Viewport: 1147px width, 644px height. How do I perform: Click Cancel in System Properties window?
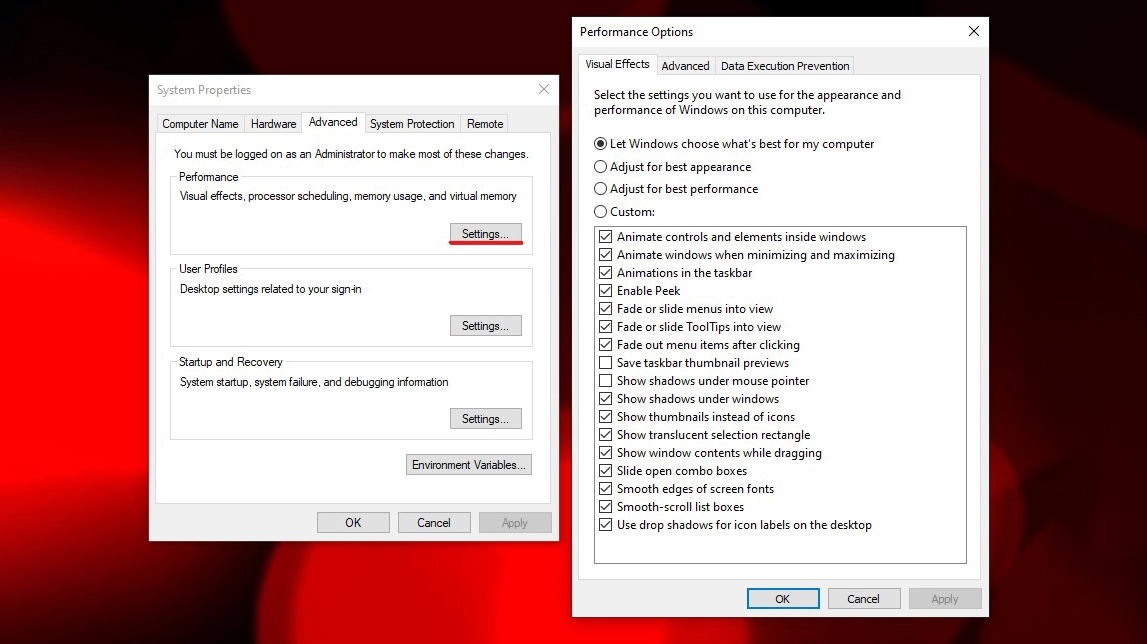434,523
